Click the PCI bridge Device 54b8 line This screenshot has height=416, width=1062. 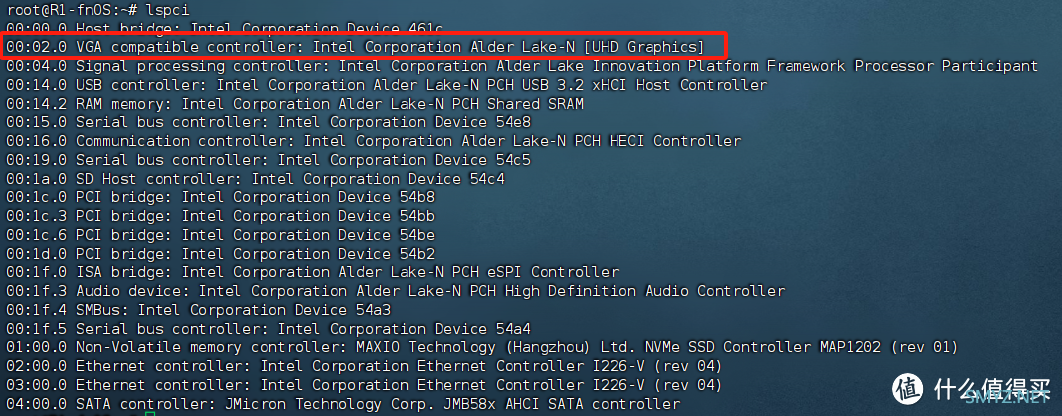220,197
